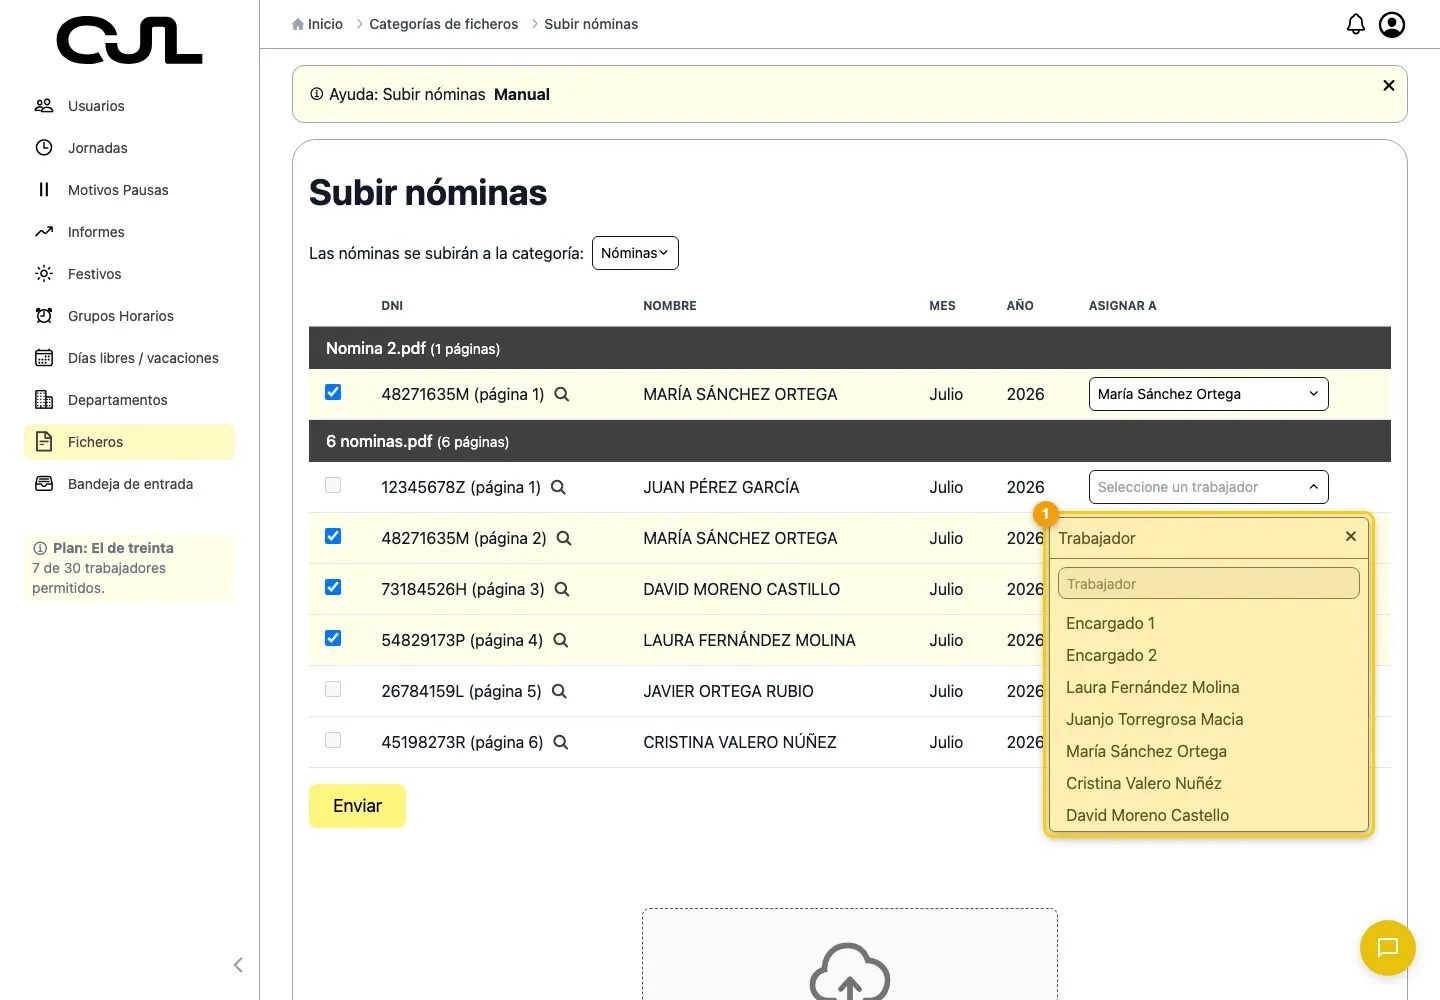
Task: Collapse the sidebar with the chevron
Action: click(238, 965)
